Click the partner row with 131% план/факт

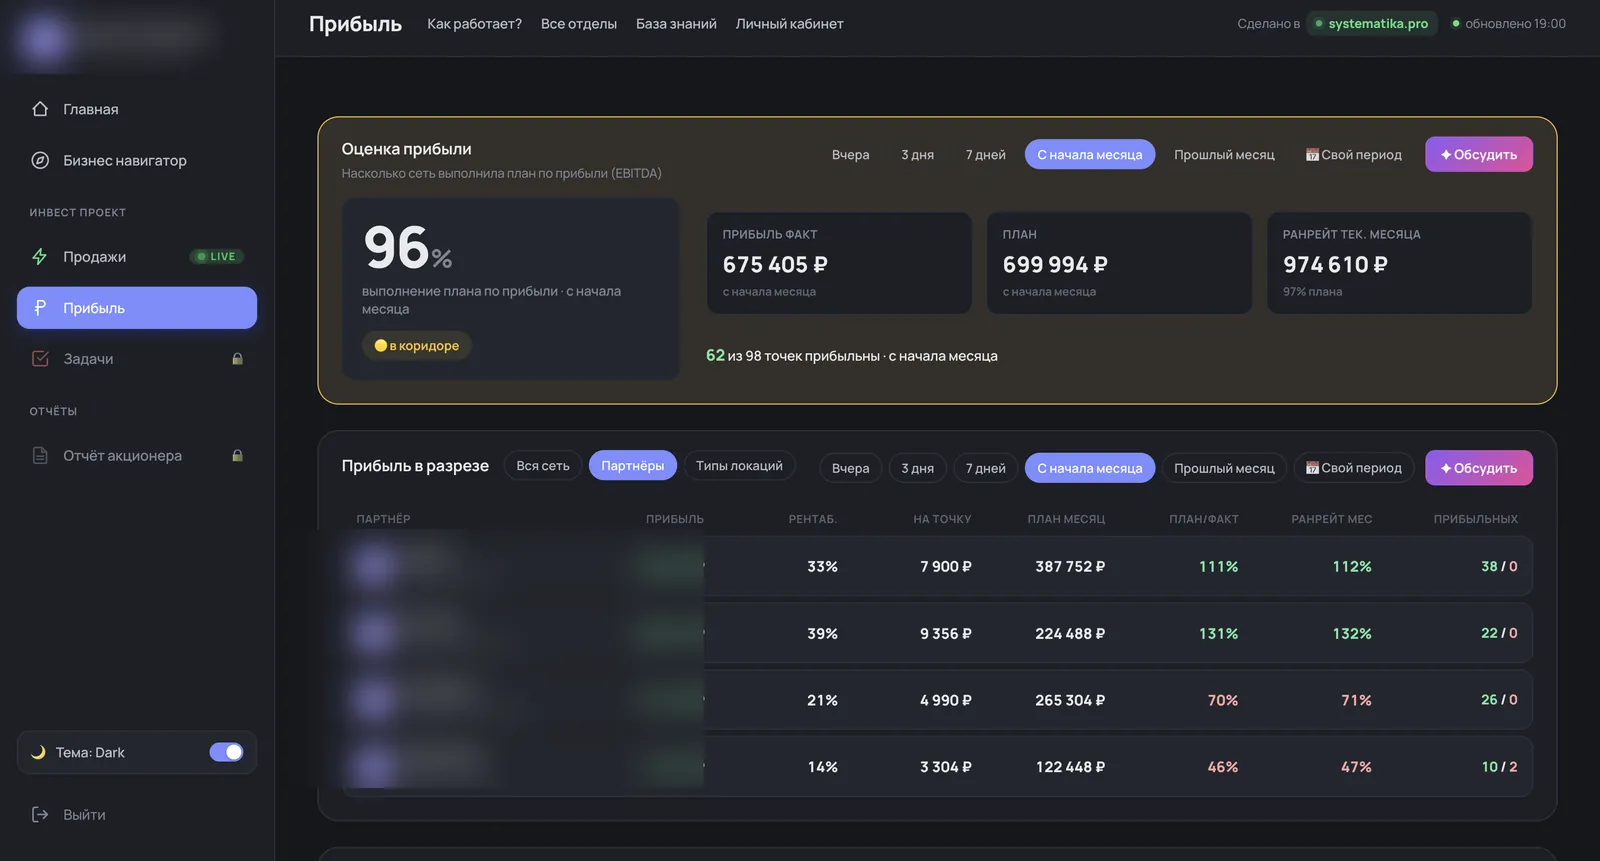coord(937,633)
